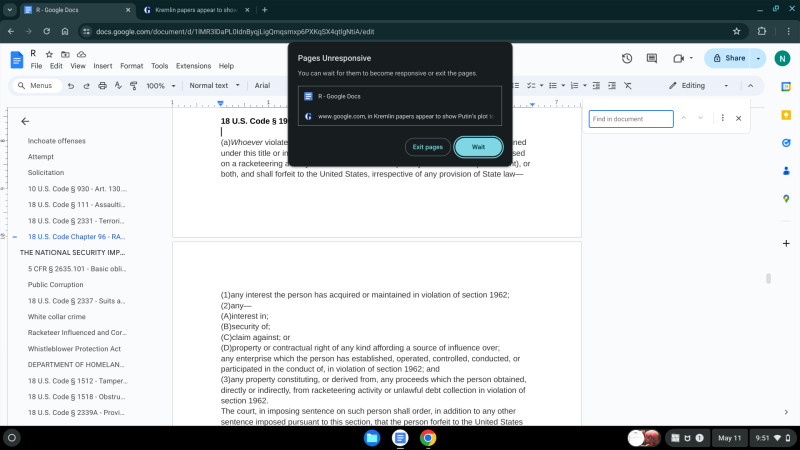The height and width of the screenshot is (450, 800).
Task: Bookmark this page with address bar star
Action: point(737,31)
